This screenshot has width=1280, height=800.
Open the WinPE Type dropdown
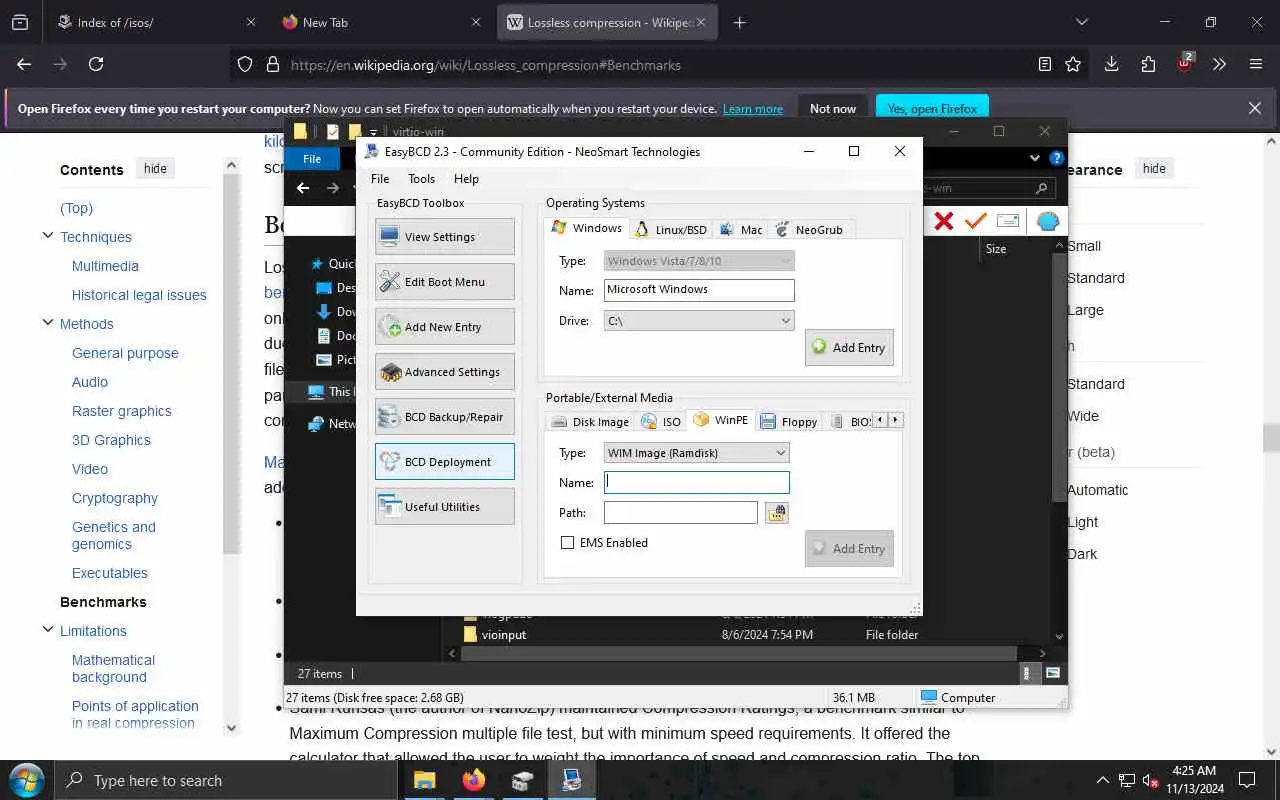[696, 453]
